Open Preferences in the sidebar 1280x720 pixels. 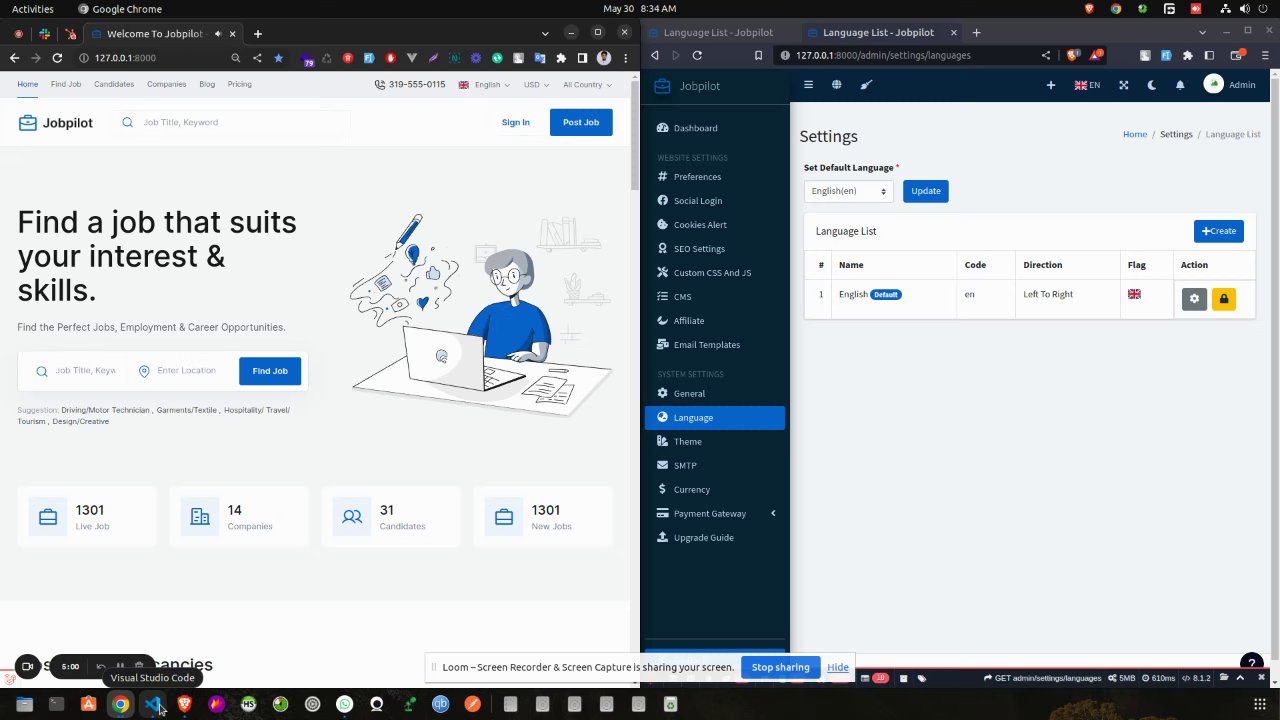[x=715, y=177]
